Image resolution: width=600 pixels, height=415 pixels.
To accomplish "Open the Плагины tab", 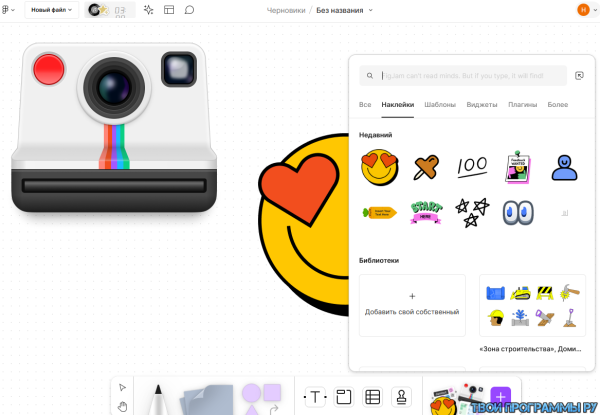I will [x=522, y=104].
